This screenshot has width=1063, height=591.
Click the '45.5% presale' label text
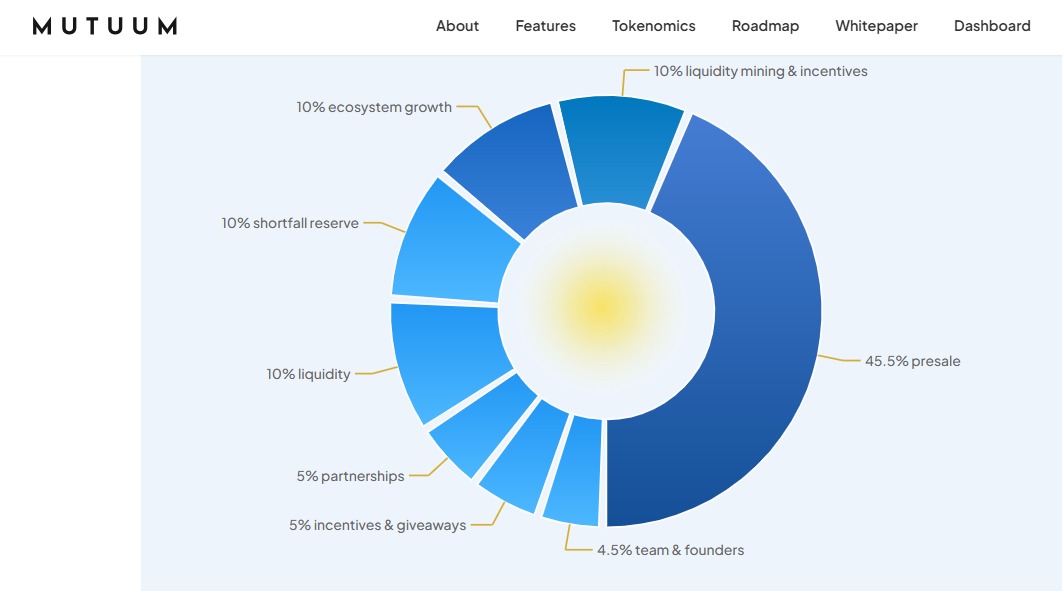tap(913, 361)
